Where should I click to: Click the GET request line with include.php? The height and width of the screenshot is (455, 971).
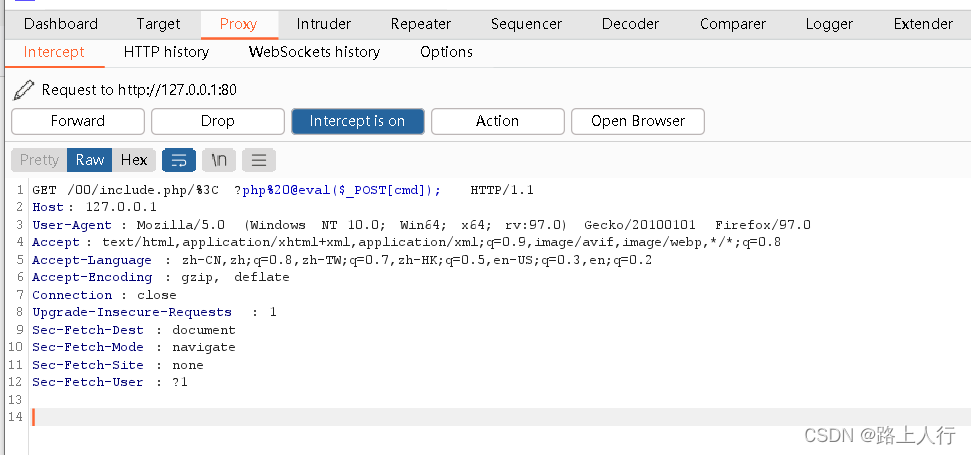283,190
